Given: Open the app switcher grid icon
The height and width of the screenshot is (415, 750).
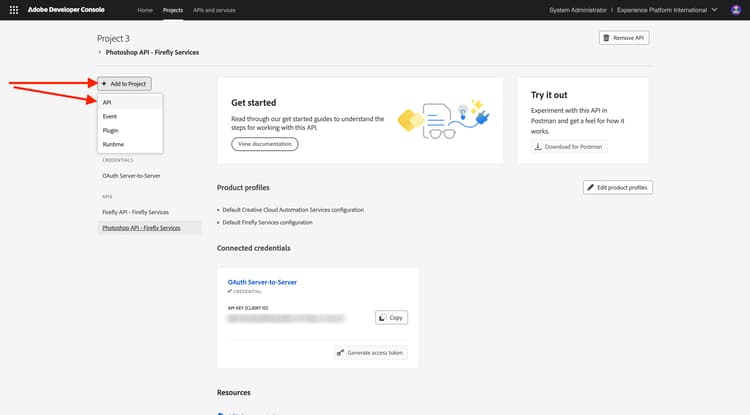Looking at the screenshot, I should coord(13,9).
